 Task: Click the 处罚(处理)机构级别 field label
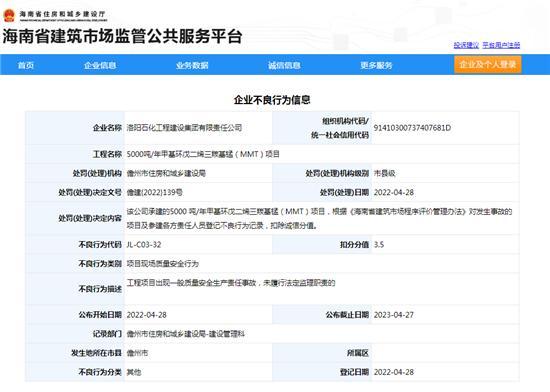point(337,173)
